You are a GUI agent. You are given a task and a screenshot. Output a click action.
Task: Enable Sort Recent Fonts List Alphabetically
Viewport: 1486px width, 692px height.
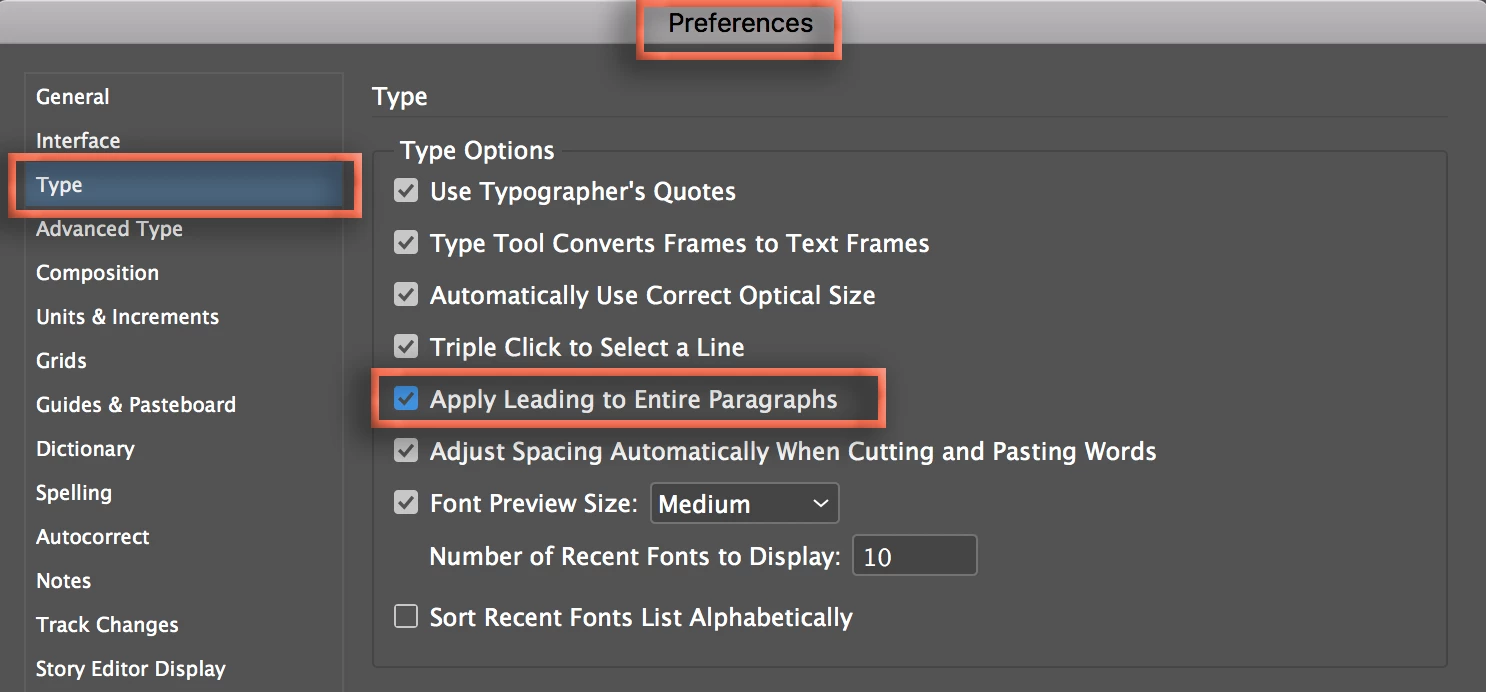point(406,617)
